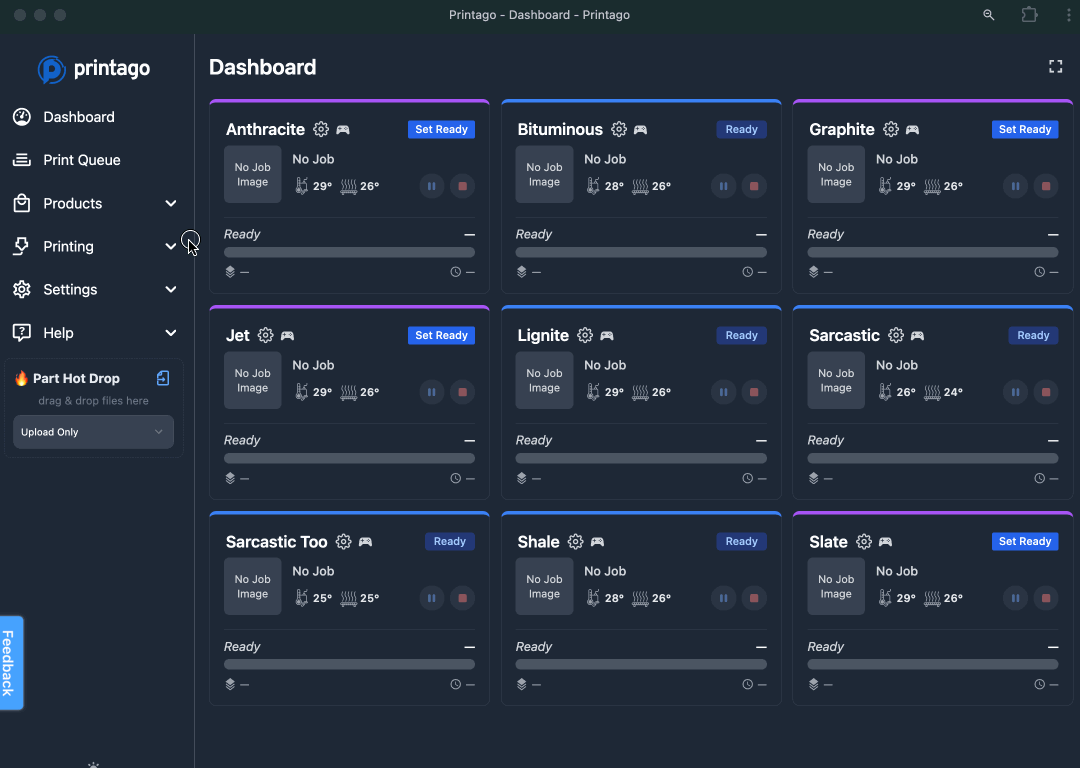Image resolution: width=1080 pixels, height=768 pixels.
Task: Select Dashboard in the sidebar
Action: (x=78, y=117)
